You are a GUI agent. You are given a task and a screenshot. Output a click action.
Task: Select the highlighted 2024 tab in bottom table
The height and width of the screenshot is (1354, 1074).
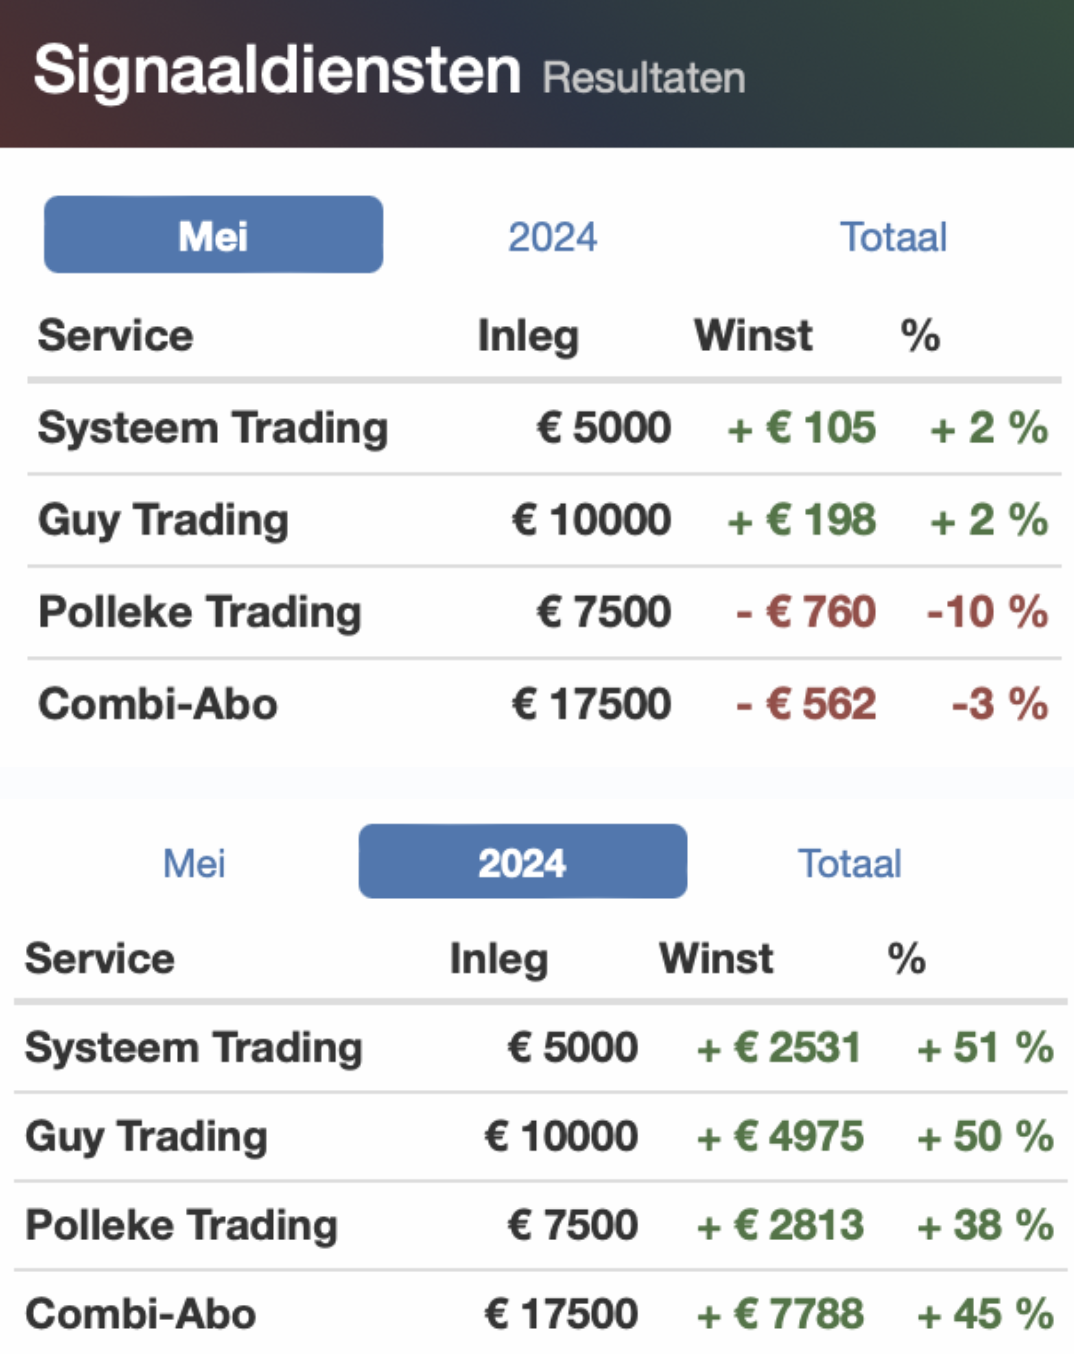523,861
